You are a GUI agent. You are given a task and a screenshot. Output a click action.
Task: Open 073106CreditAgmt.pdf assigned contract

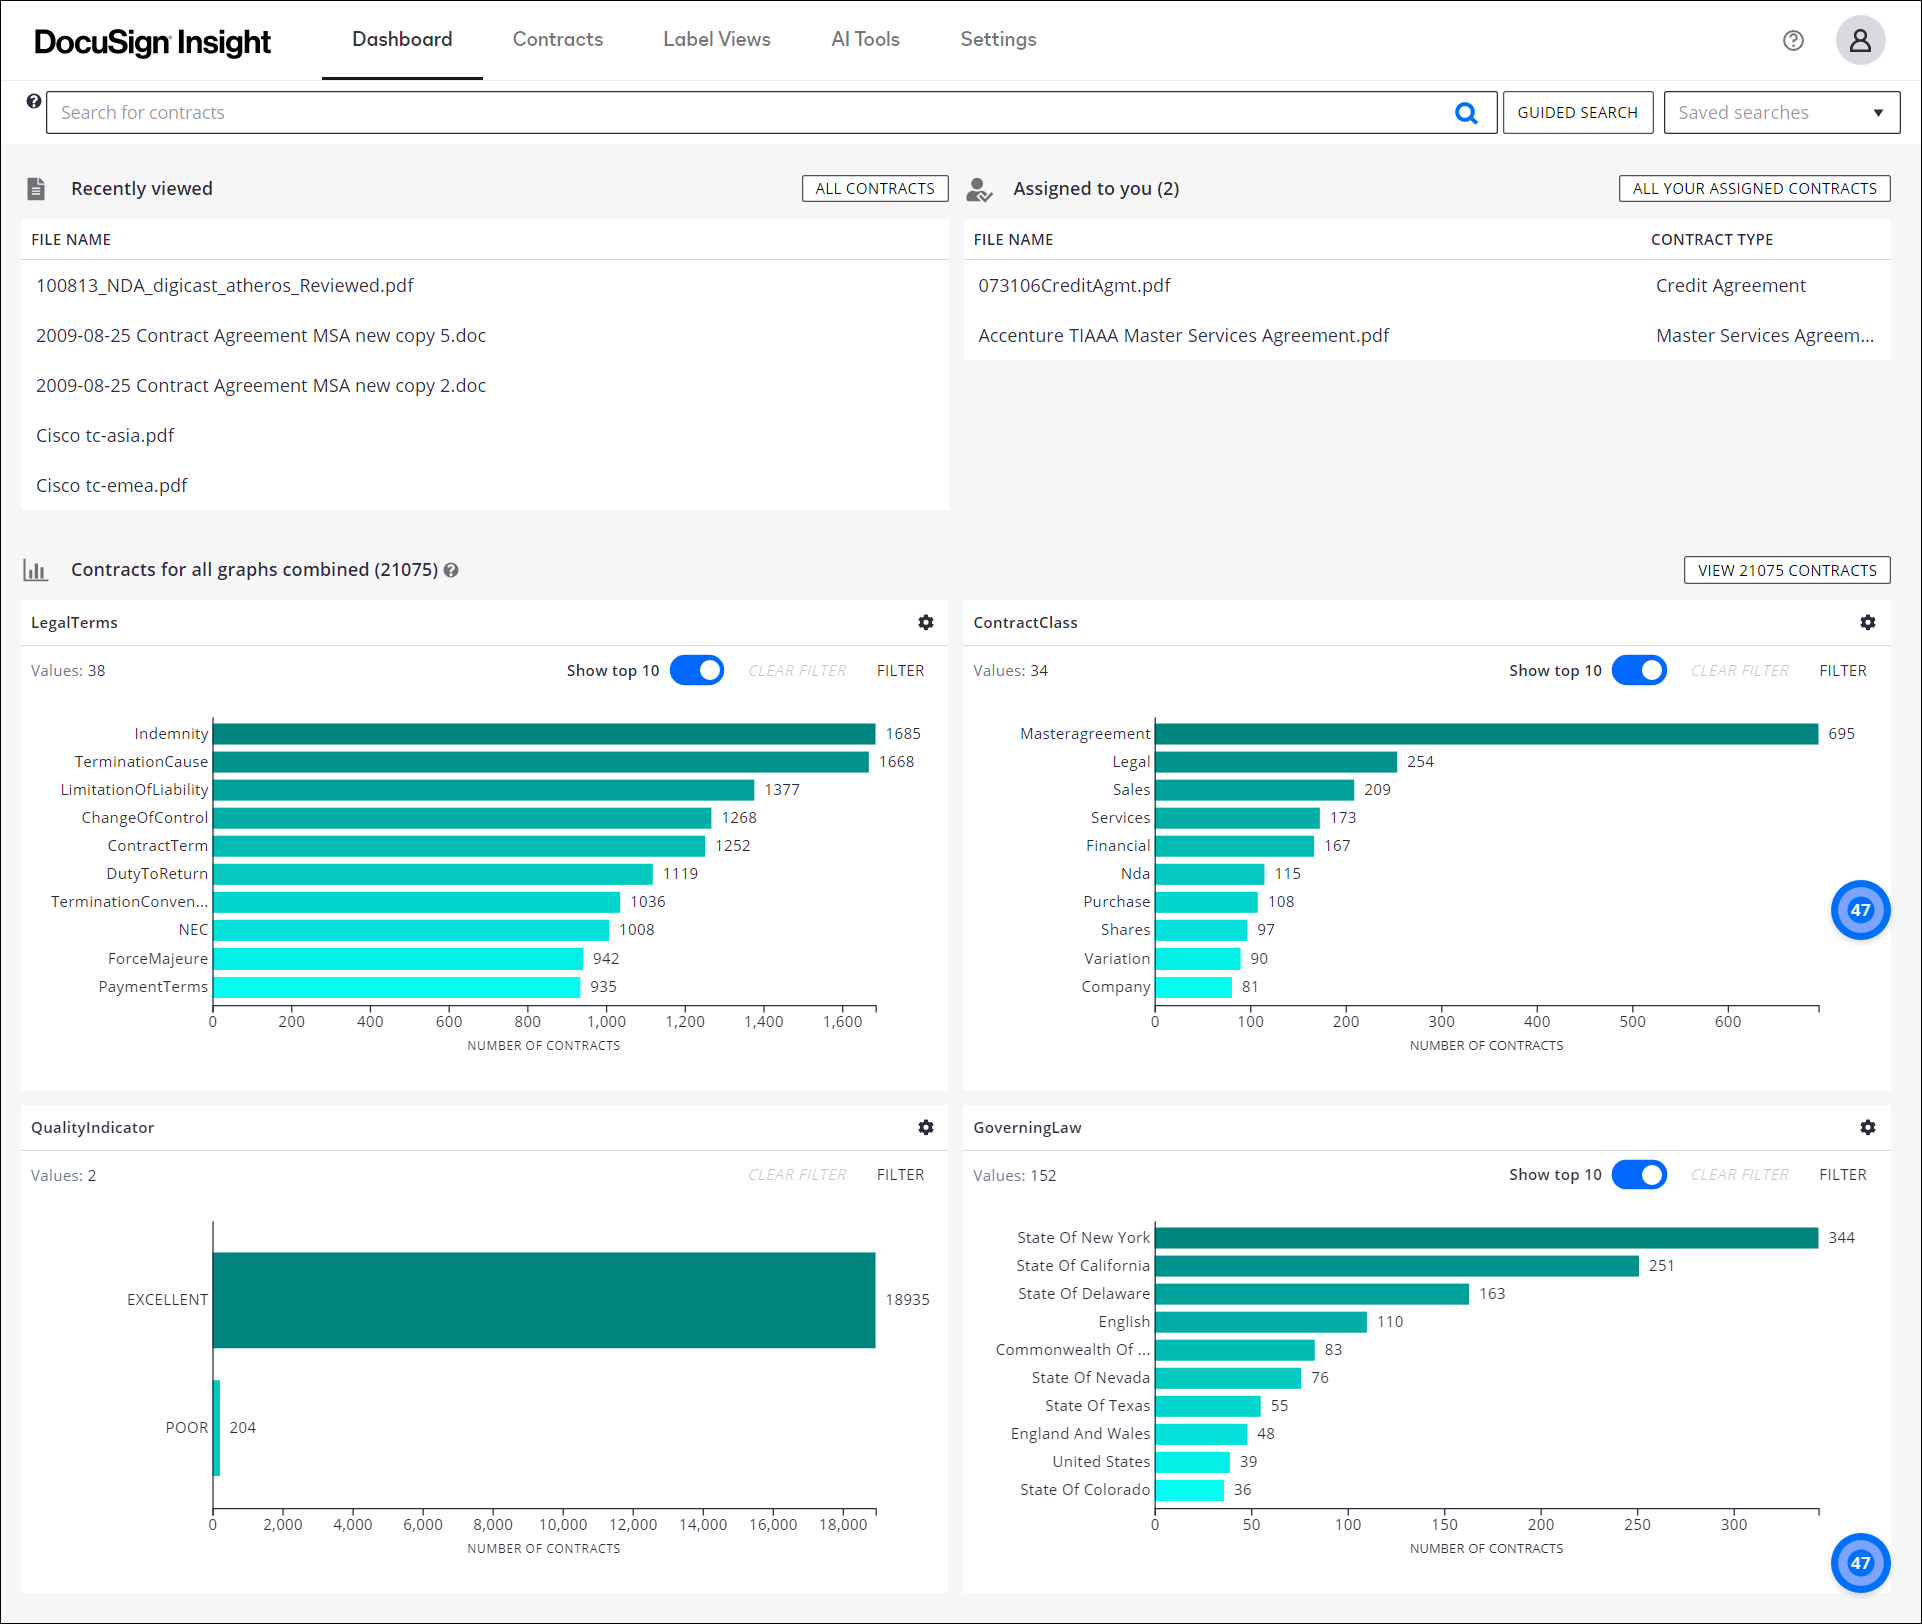[1074, 285]
